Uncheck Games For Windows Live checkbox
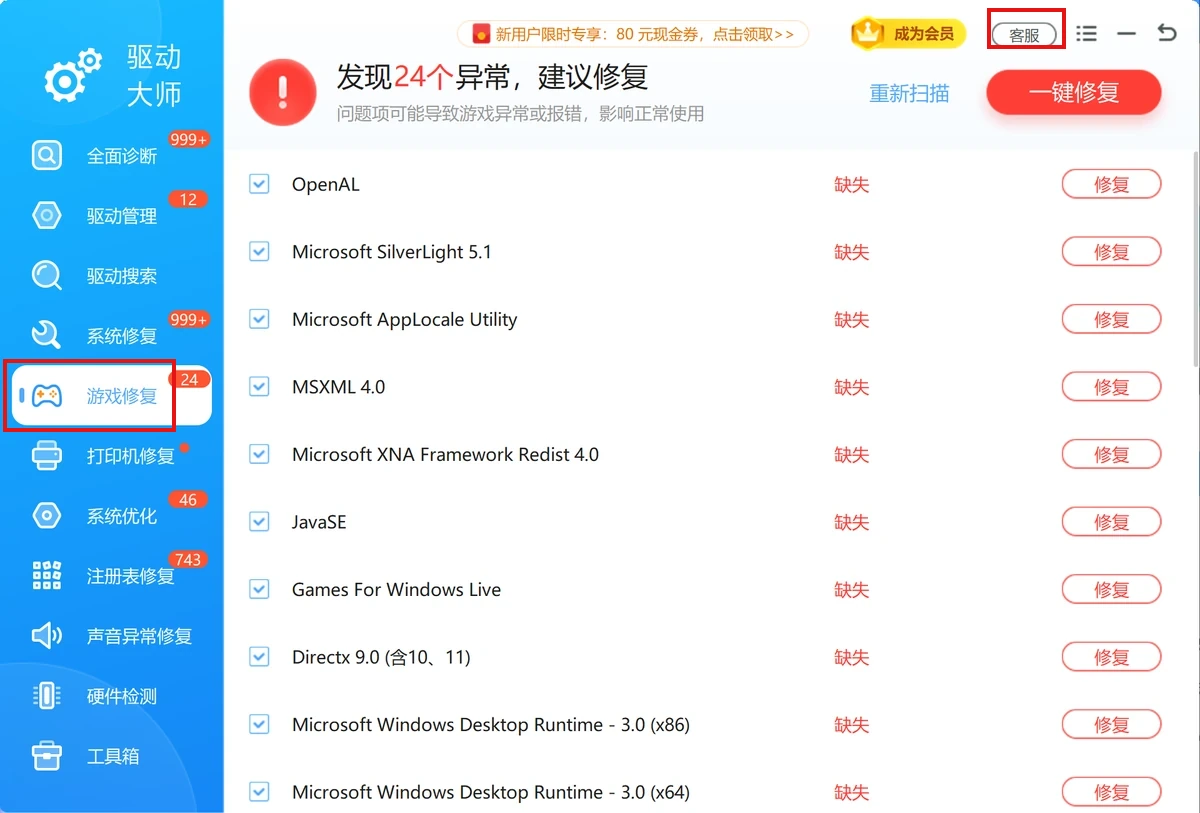This screenshot has width=1200, height=813. point(259,589)
